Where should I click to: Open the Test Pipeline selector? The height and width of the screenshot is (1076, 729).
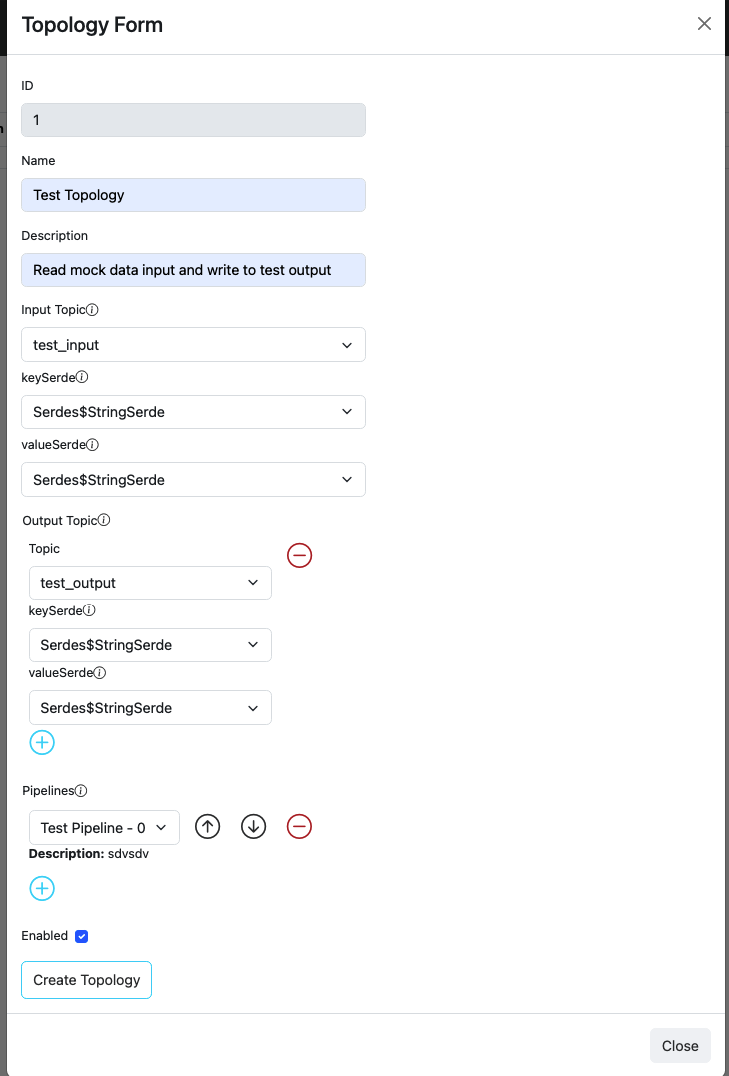pos(105,828)
